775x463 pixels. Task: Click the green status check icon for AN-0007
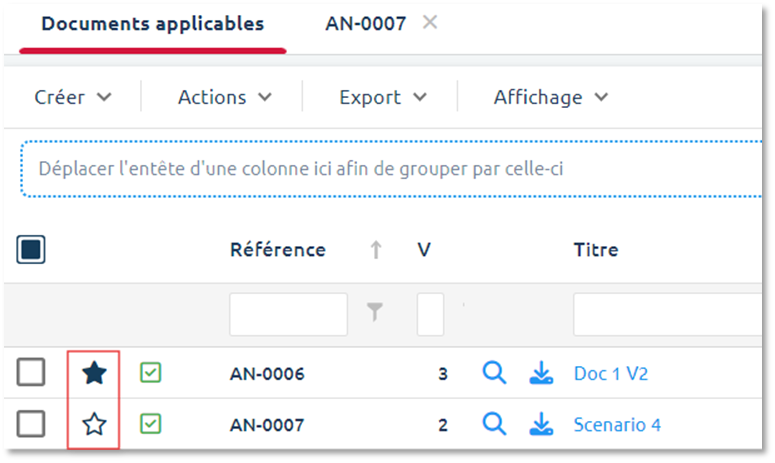click(x=150, y=425)
